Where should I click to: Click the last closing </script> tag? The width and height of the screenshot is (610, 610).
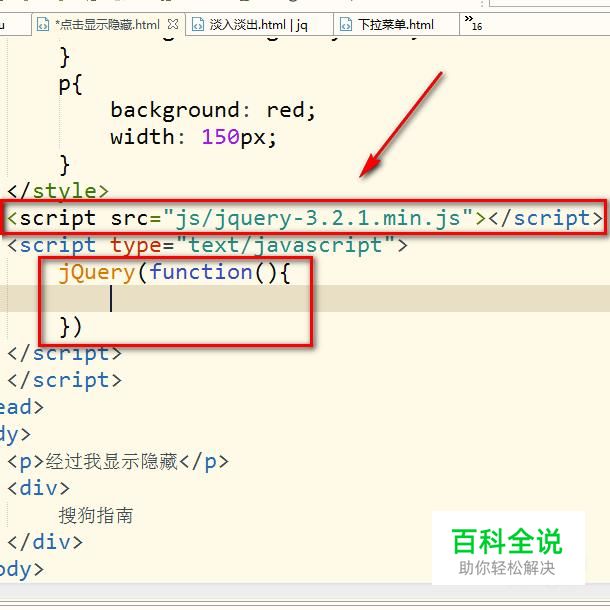pyautogui.click(x=65, y=380)
